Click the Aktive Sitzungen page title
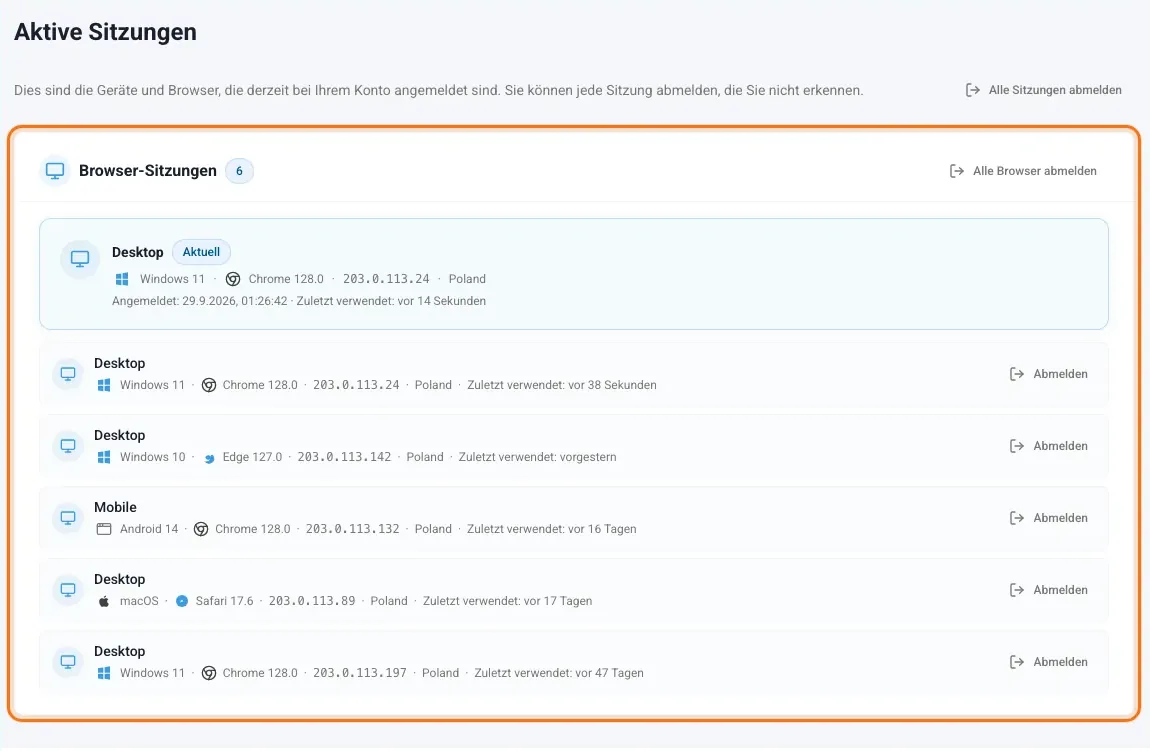1150x751 pixels. point(106,32)
